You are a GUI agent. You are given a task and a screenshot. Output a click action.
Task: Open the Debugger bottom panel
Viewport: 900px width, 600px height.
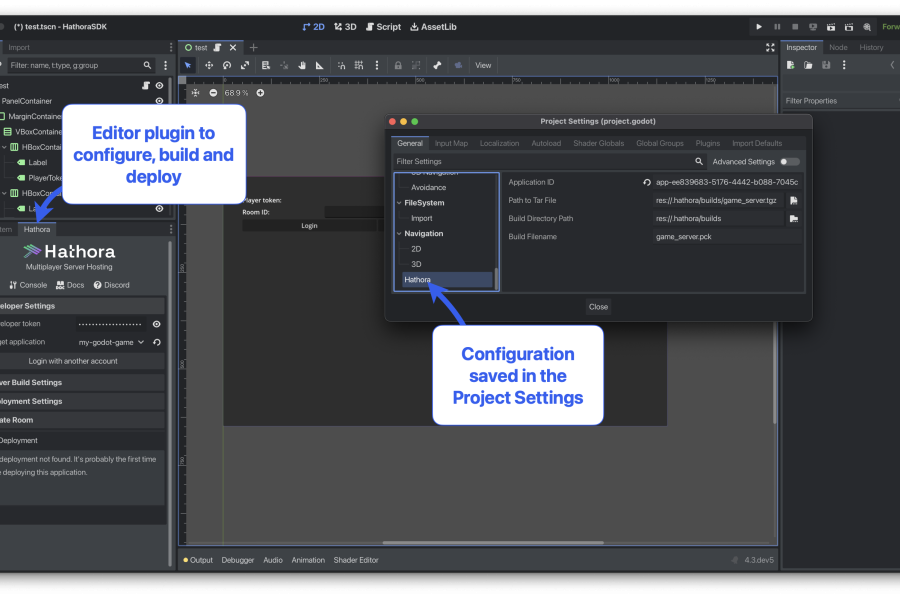(x=238, y=560)
